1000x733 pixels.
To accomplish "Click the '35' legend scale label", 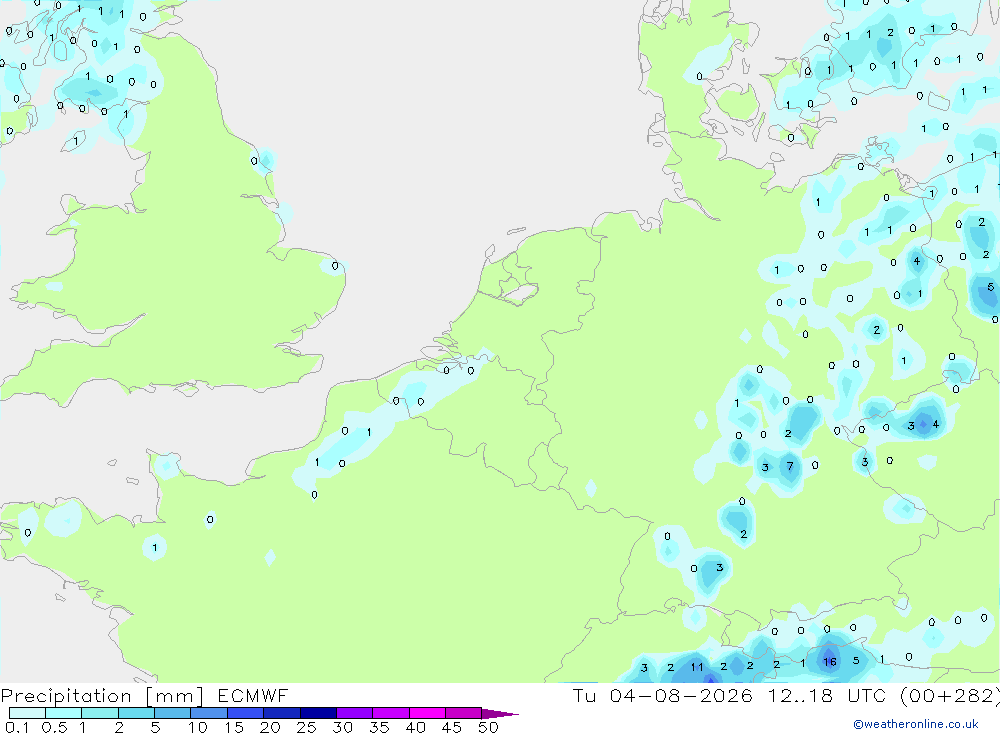I will point(379,727).
